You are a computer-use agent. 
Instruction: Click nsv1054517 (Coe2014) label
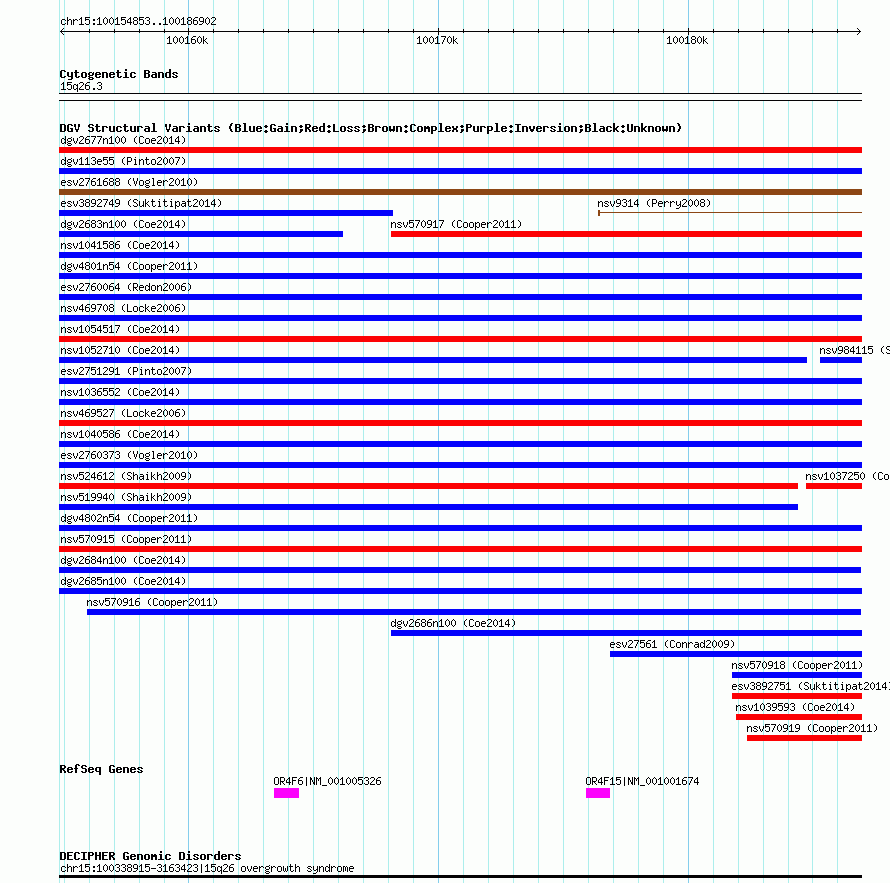click(x=120, y=329)
